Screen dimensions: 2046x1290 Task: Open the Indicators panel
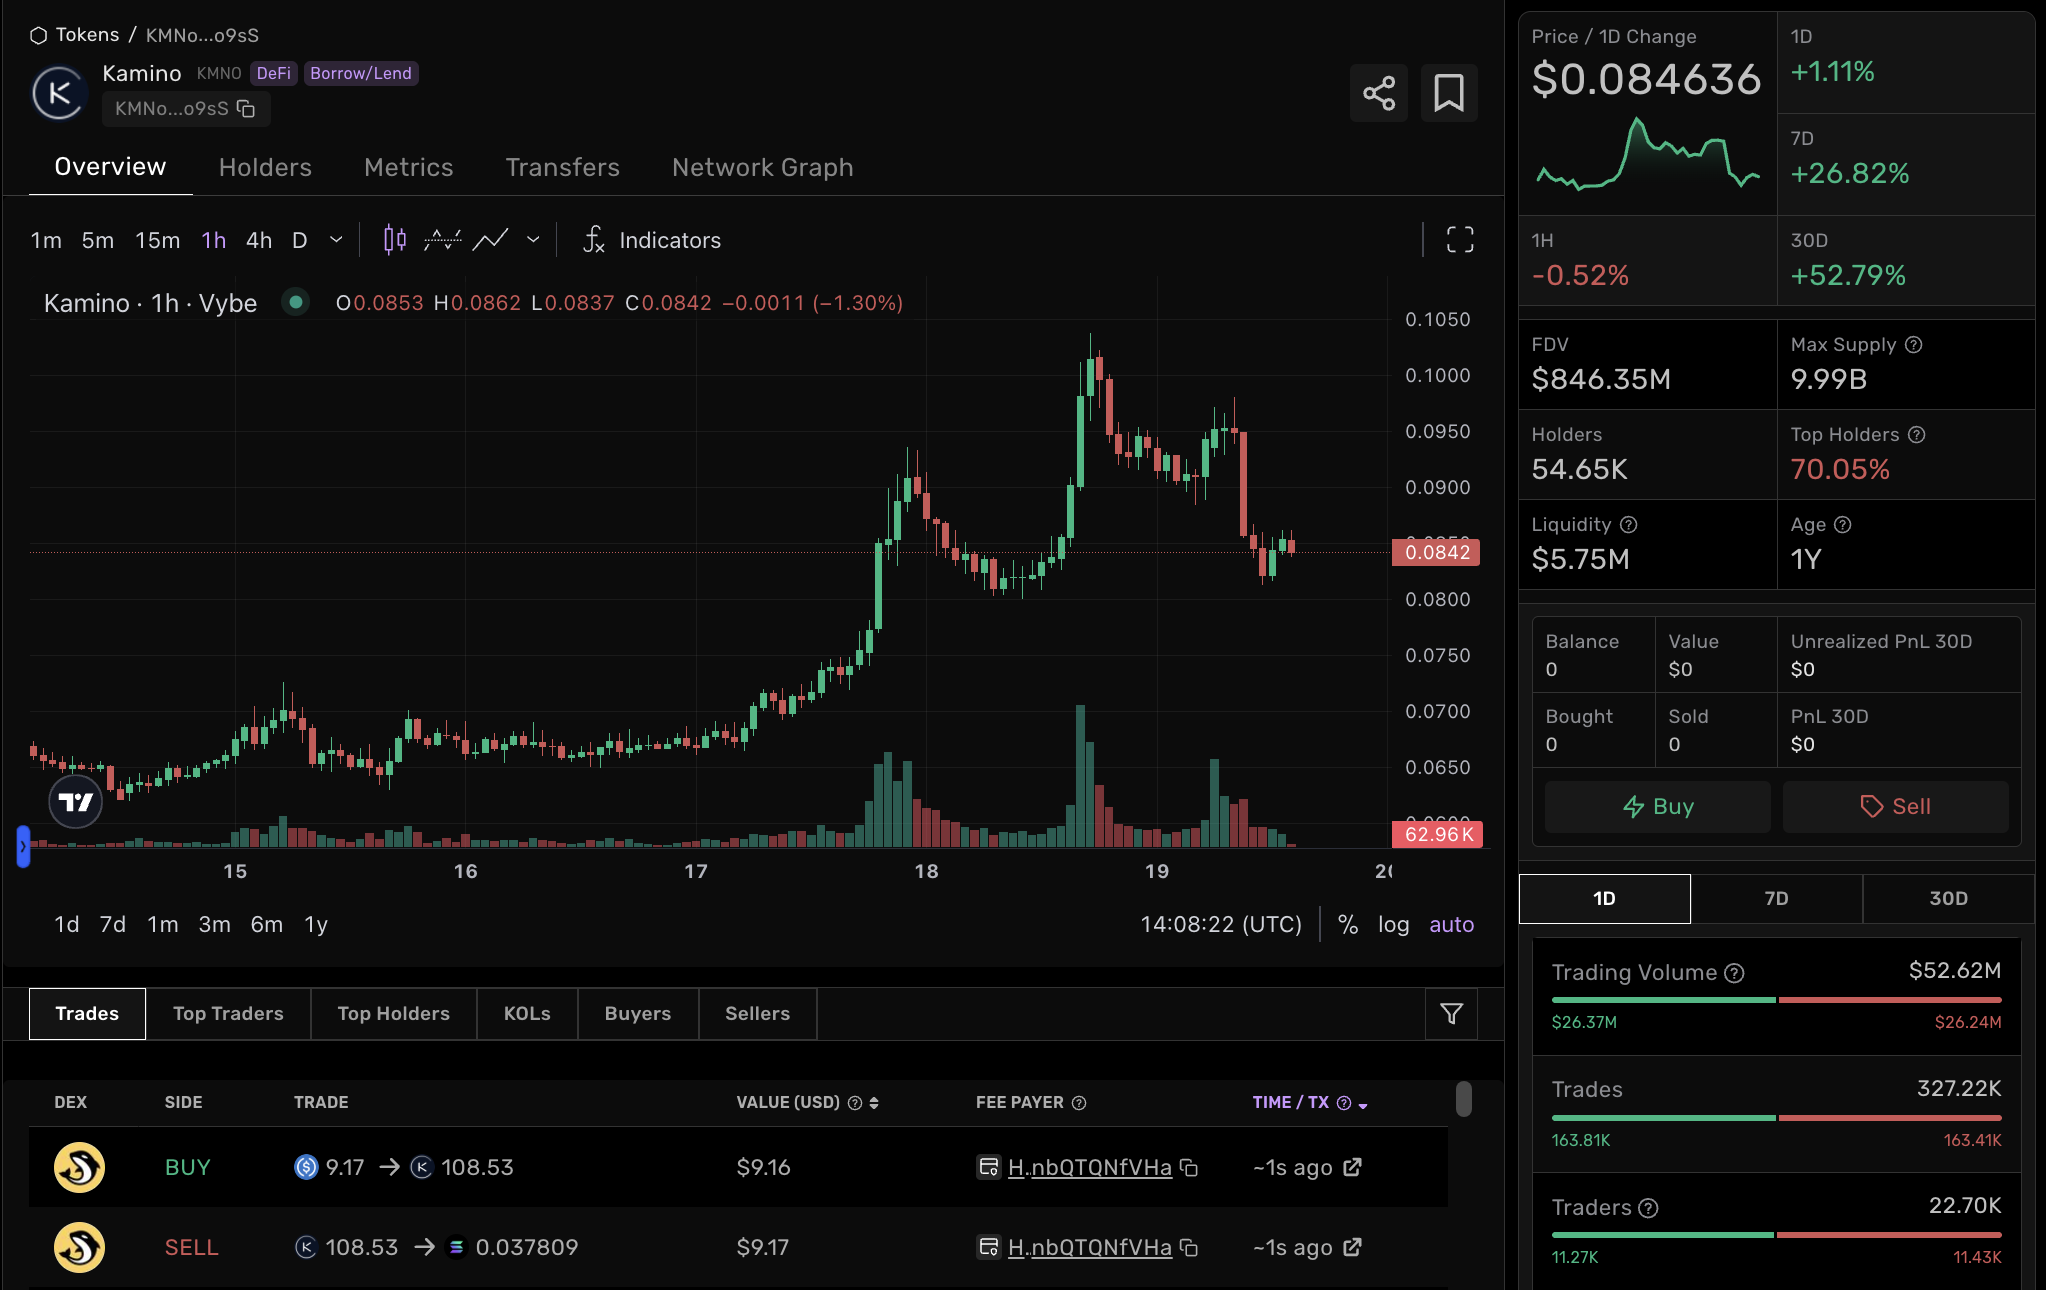tap(652, 240)
